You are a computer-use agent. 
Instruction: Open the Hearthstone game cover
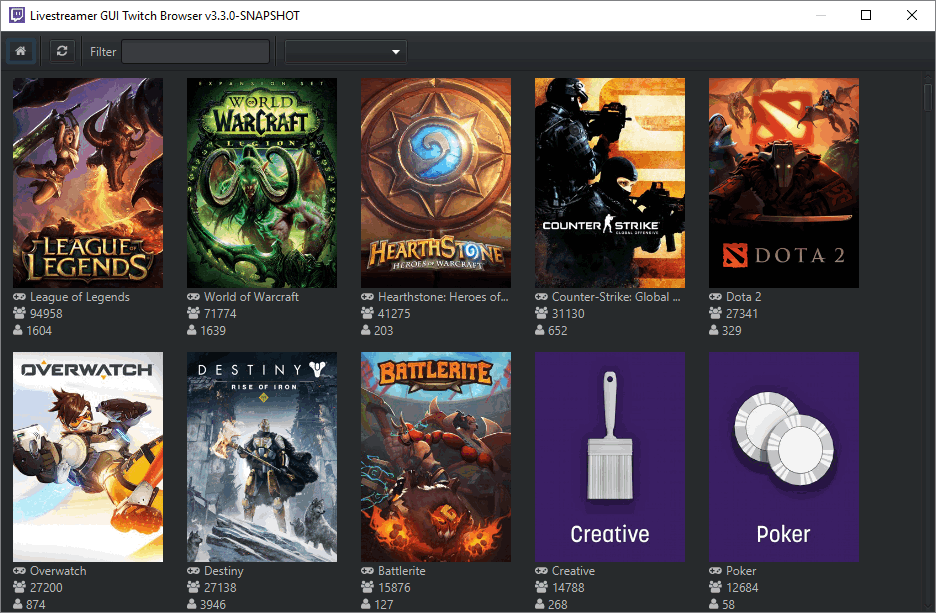pos(436,183)
